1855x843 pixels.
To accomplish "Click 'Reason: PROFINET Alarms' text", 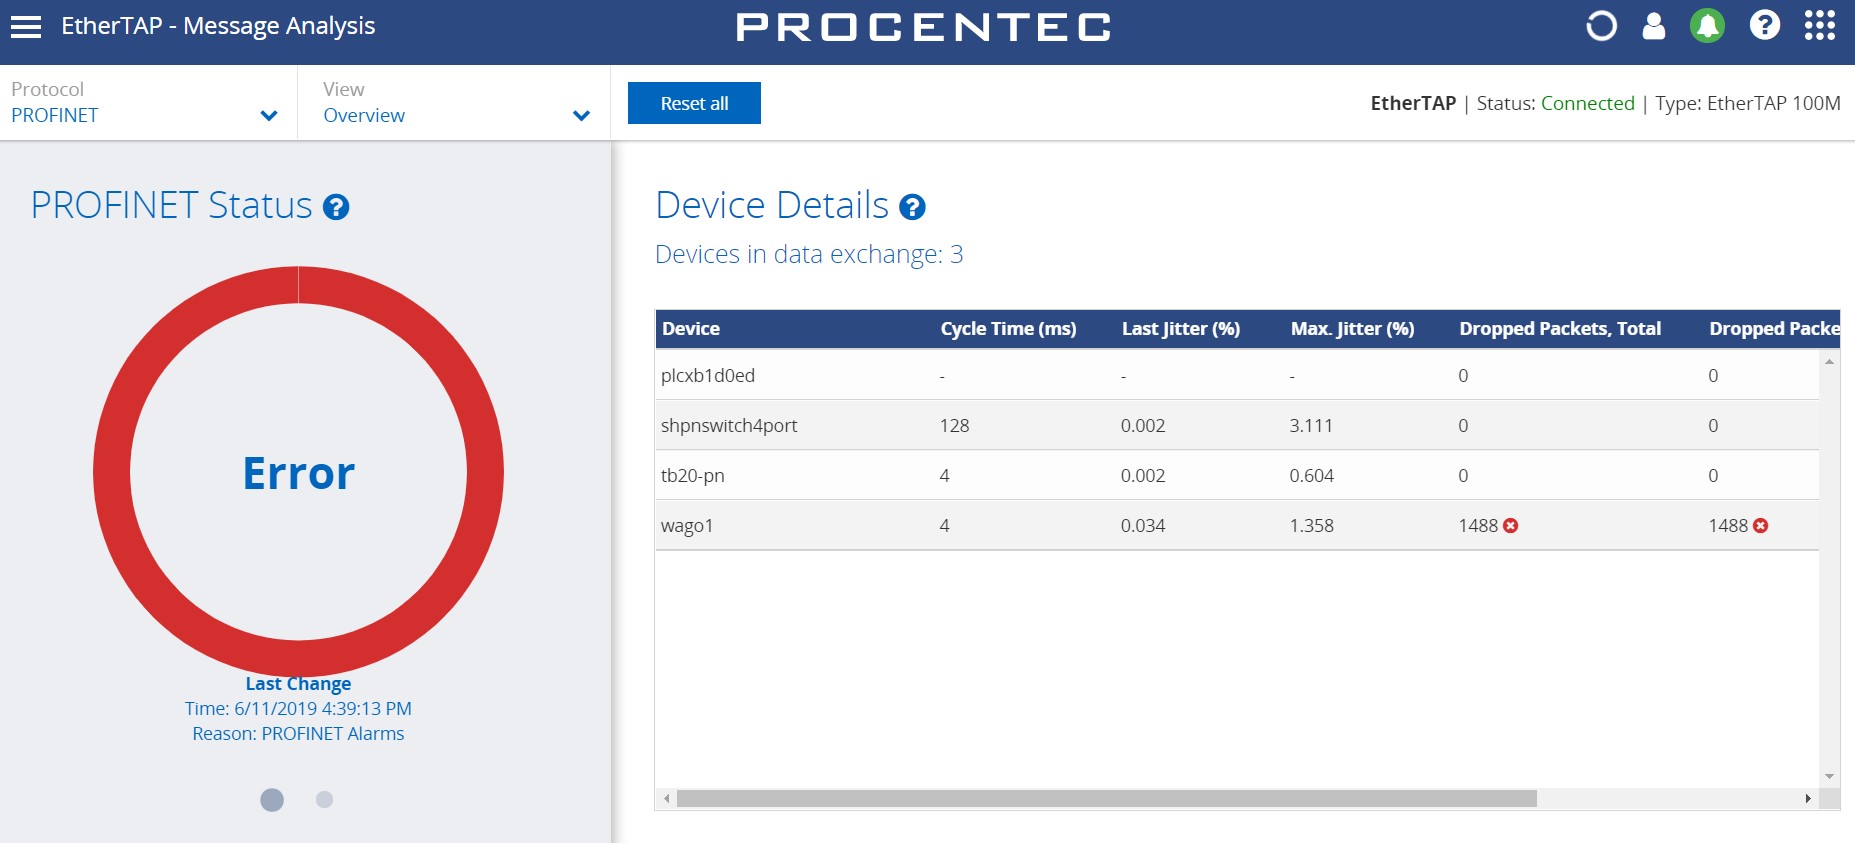I will point(298,734).
